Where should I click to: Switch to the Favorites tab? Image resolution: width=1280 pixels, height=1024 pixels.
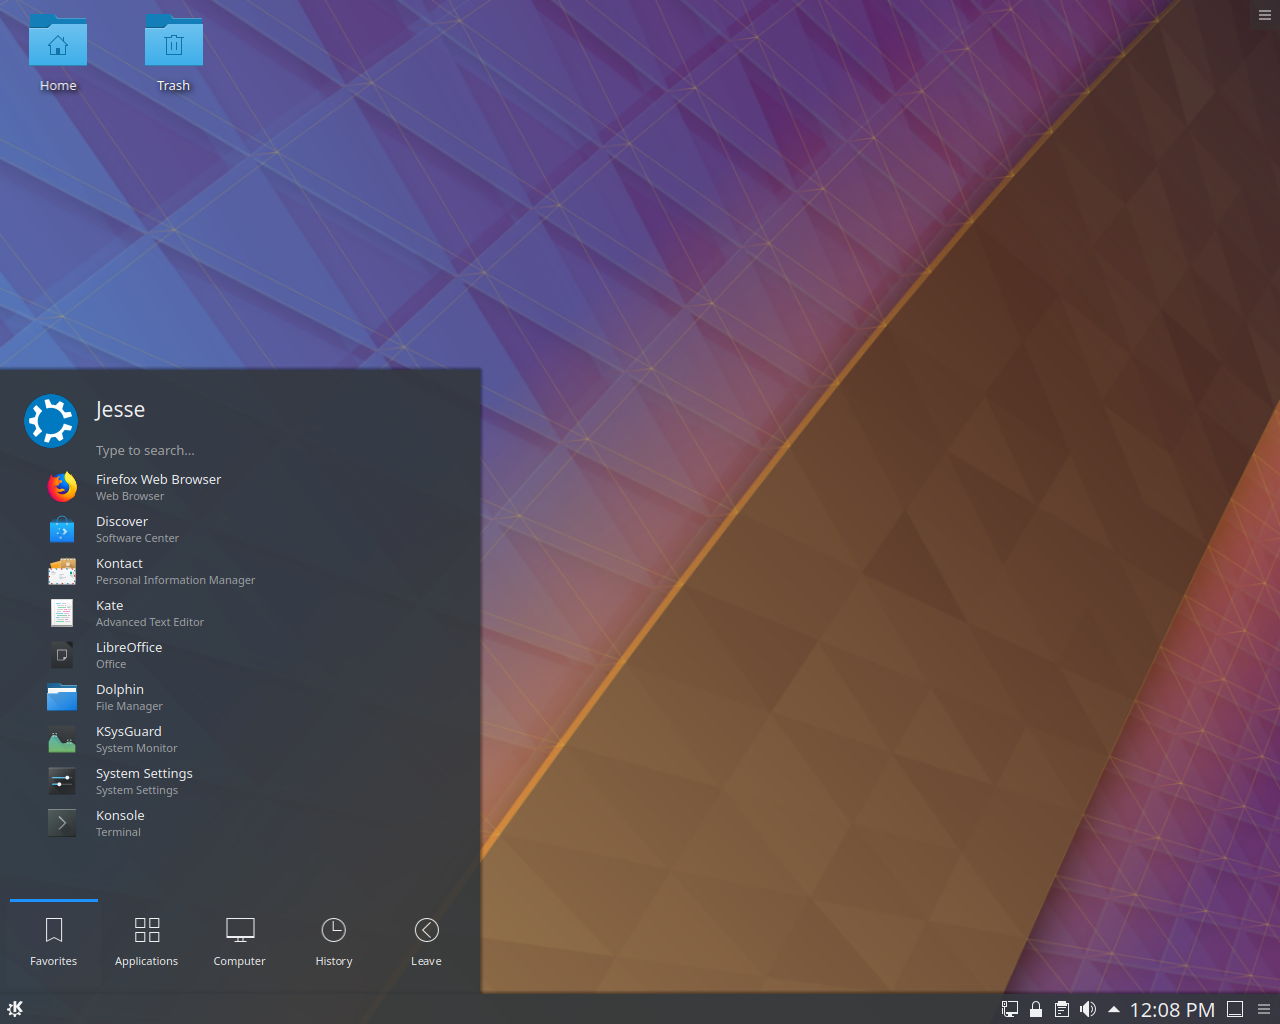tap(54, 942)
